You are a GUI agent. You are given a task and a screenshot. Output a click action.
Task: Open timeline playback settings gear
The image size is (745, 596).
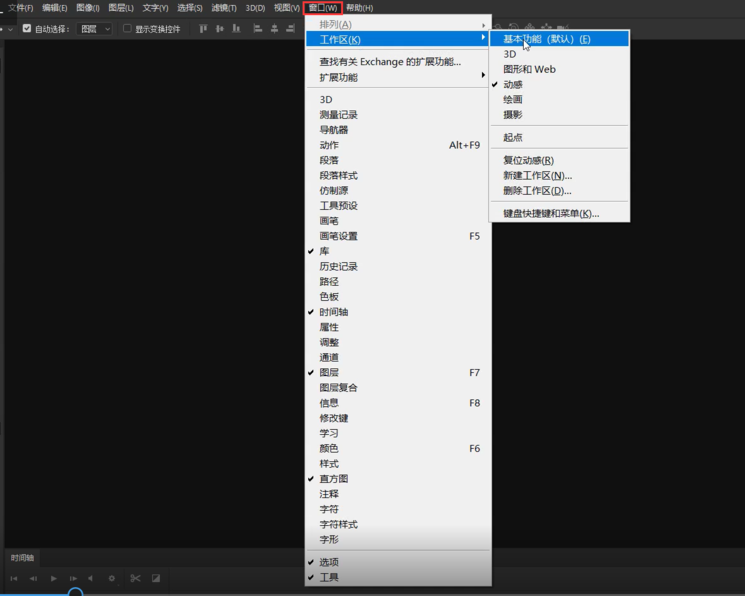click(111, 578)
